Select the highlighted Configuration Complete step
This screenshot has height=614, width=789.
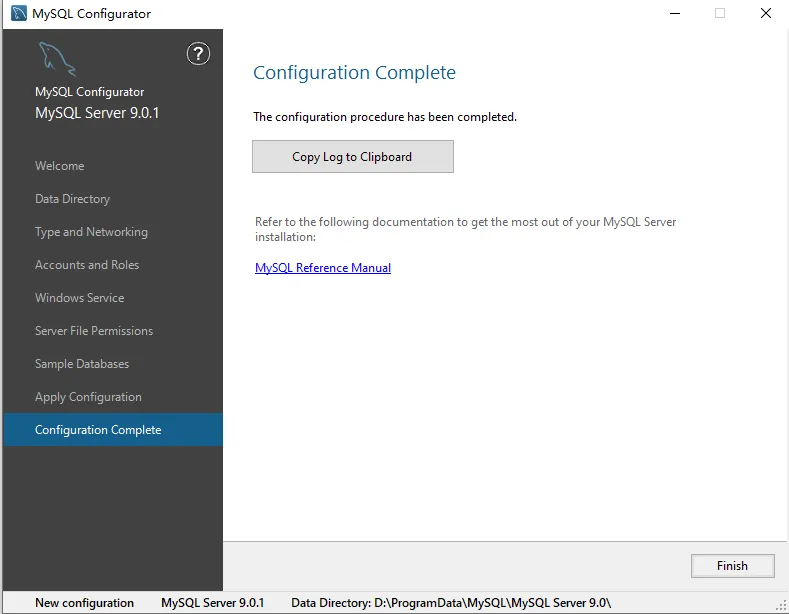(x=113, y=430)
